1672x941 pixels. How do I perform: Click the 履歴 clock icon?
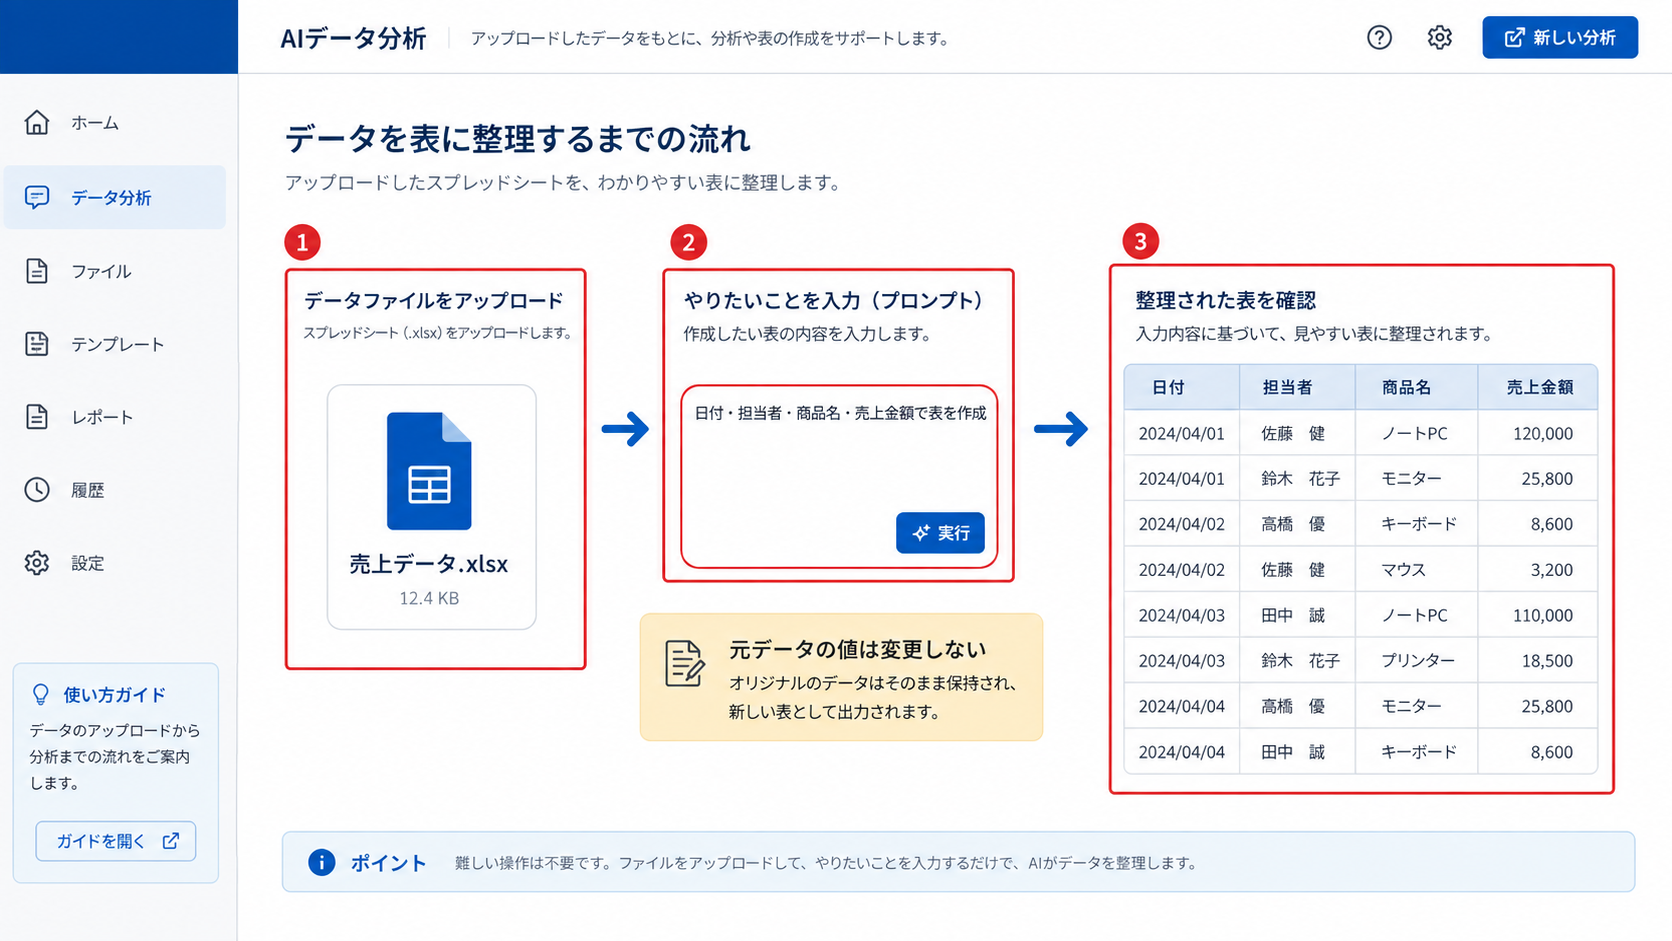[x=37, y=489]
